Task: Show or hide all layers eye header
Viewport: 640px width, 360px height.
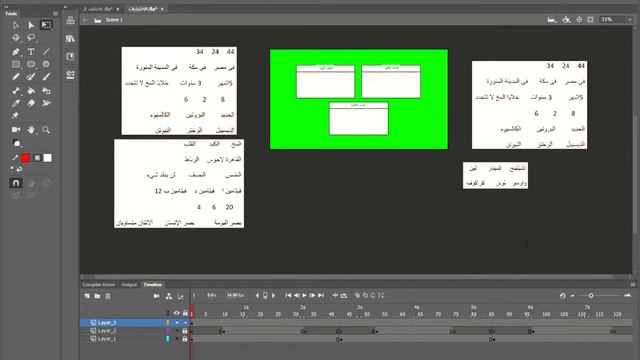Action: tap(177, 313)
